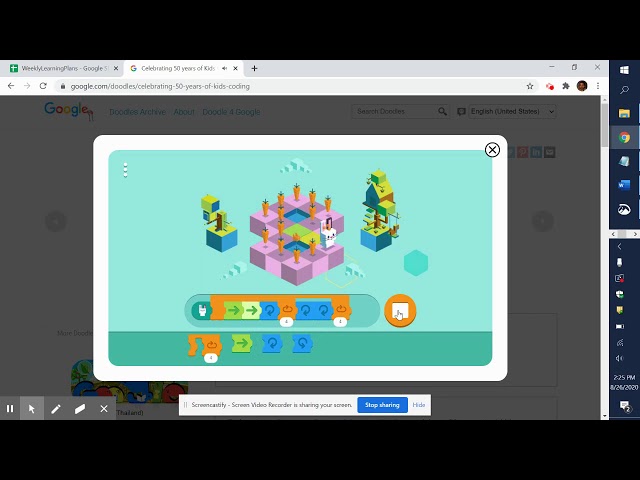The height and width of the screenshot is (480, 640).
Task: Go forward in browser history
Action: (27, 86)
